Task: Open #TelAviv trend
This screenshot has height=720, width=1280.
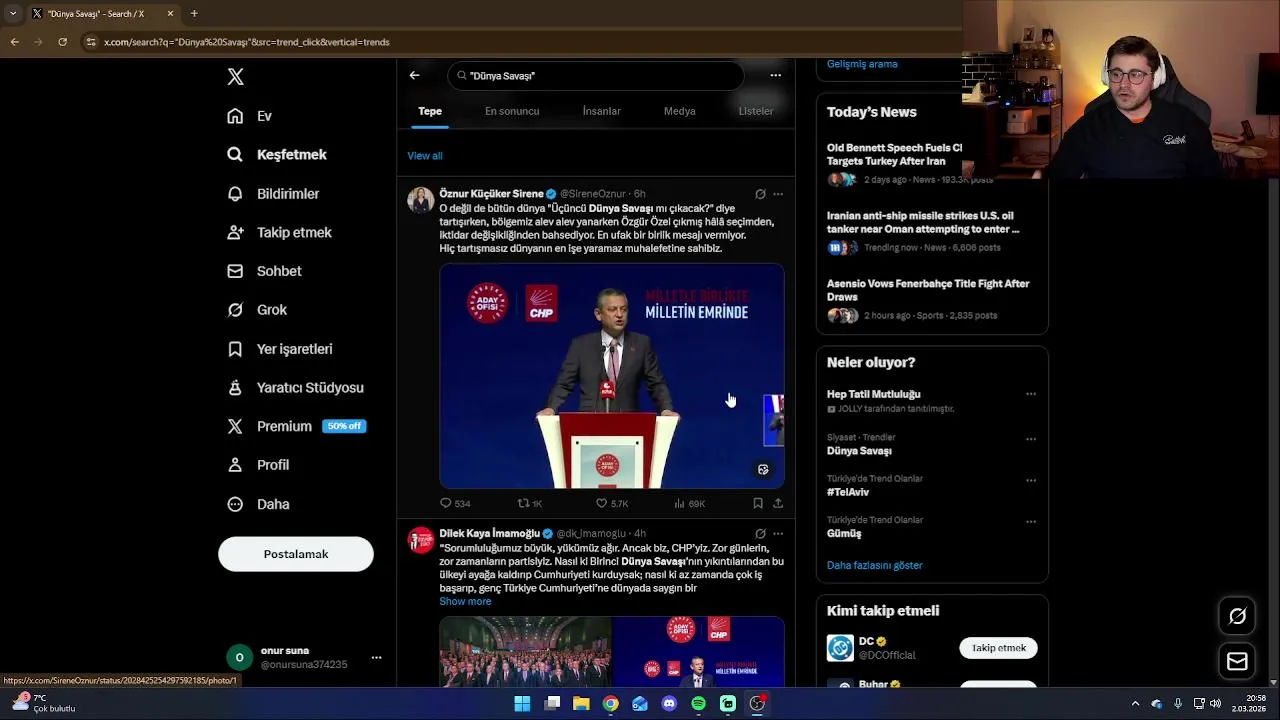Action: tap(848, 492)
